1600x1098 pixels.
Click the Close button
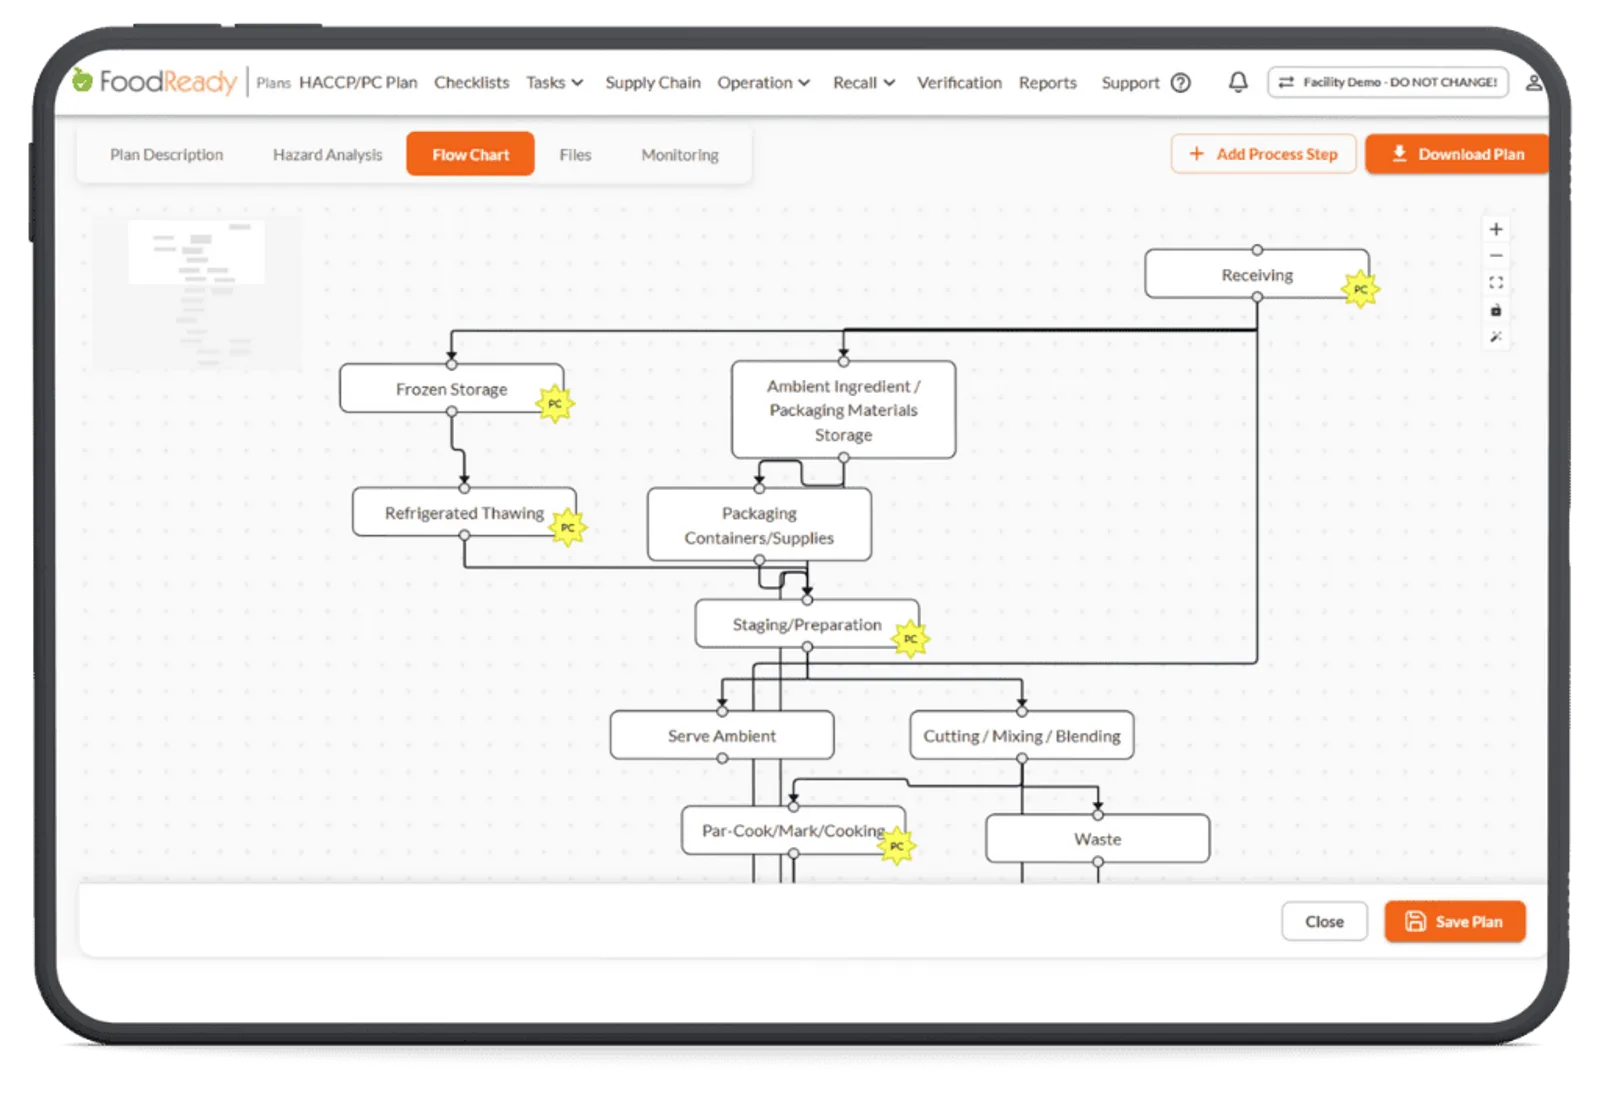[1324, 922]
